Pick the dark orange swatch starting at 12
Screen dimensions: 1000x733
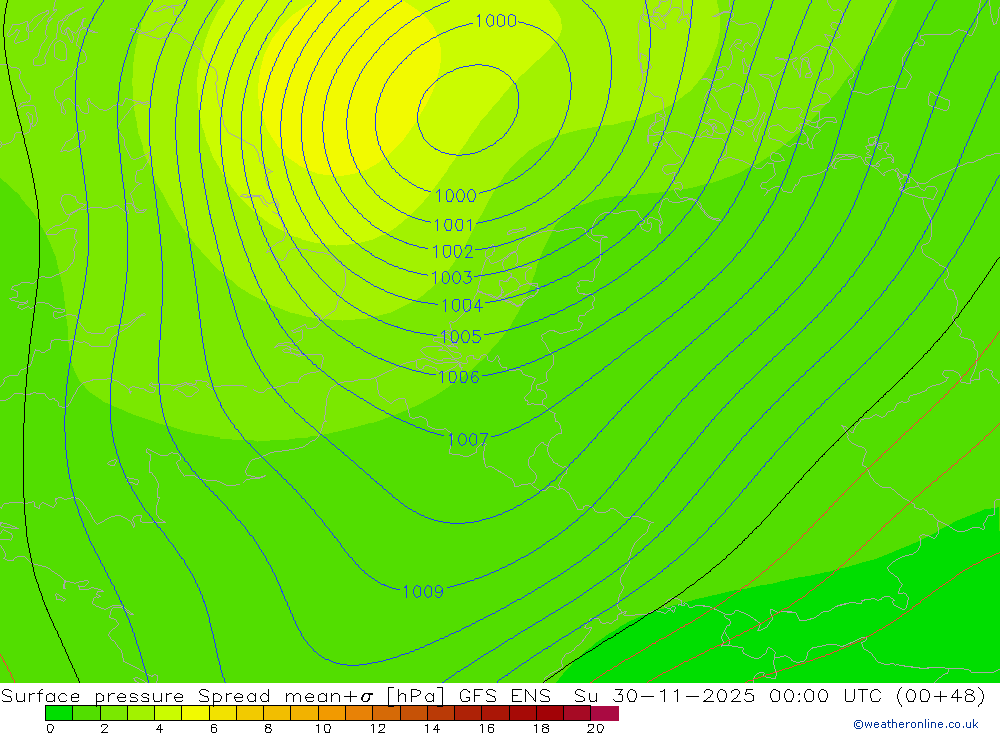(x=386, y=713)
